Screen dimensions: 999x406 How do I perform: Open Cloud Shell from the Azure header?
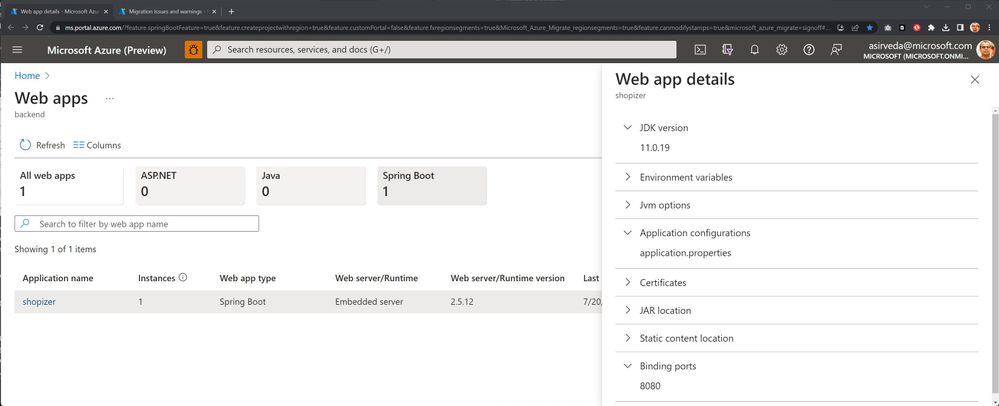click(700, 50)
